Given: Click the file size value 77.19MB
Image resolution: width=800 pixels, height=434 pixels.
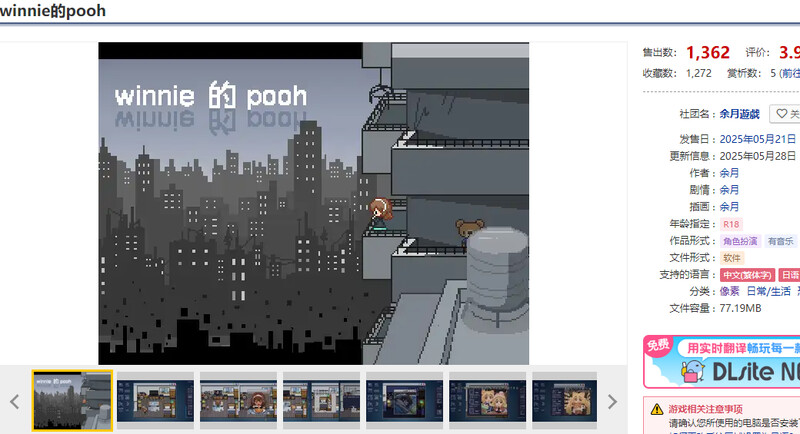Looking at the screenshot, I should tap(740, 308).
